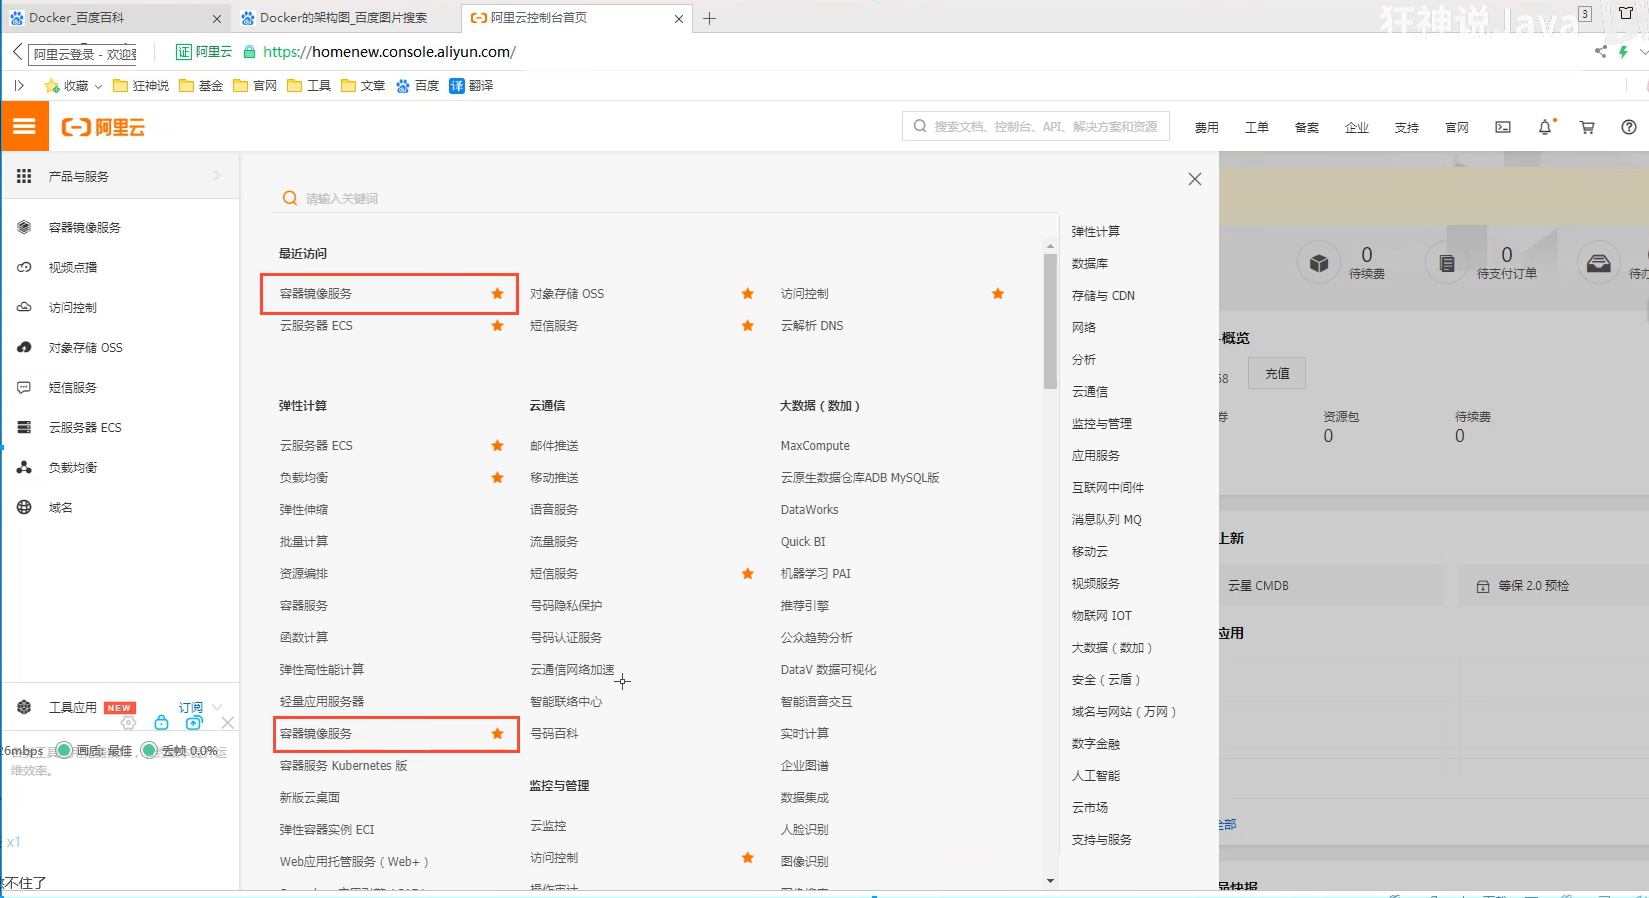
Task: Click the product keyword search field
Action: click(x=665, y=198)
